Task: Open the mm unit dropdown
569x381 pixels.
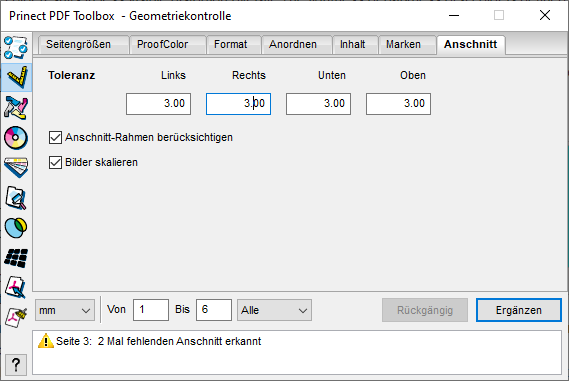Action: point(65,310)
